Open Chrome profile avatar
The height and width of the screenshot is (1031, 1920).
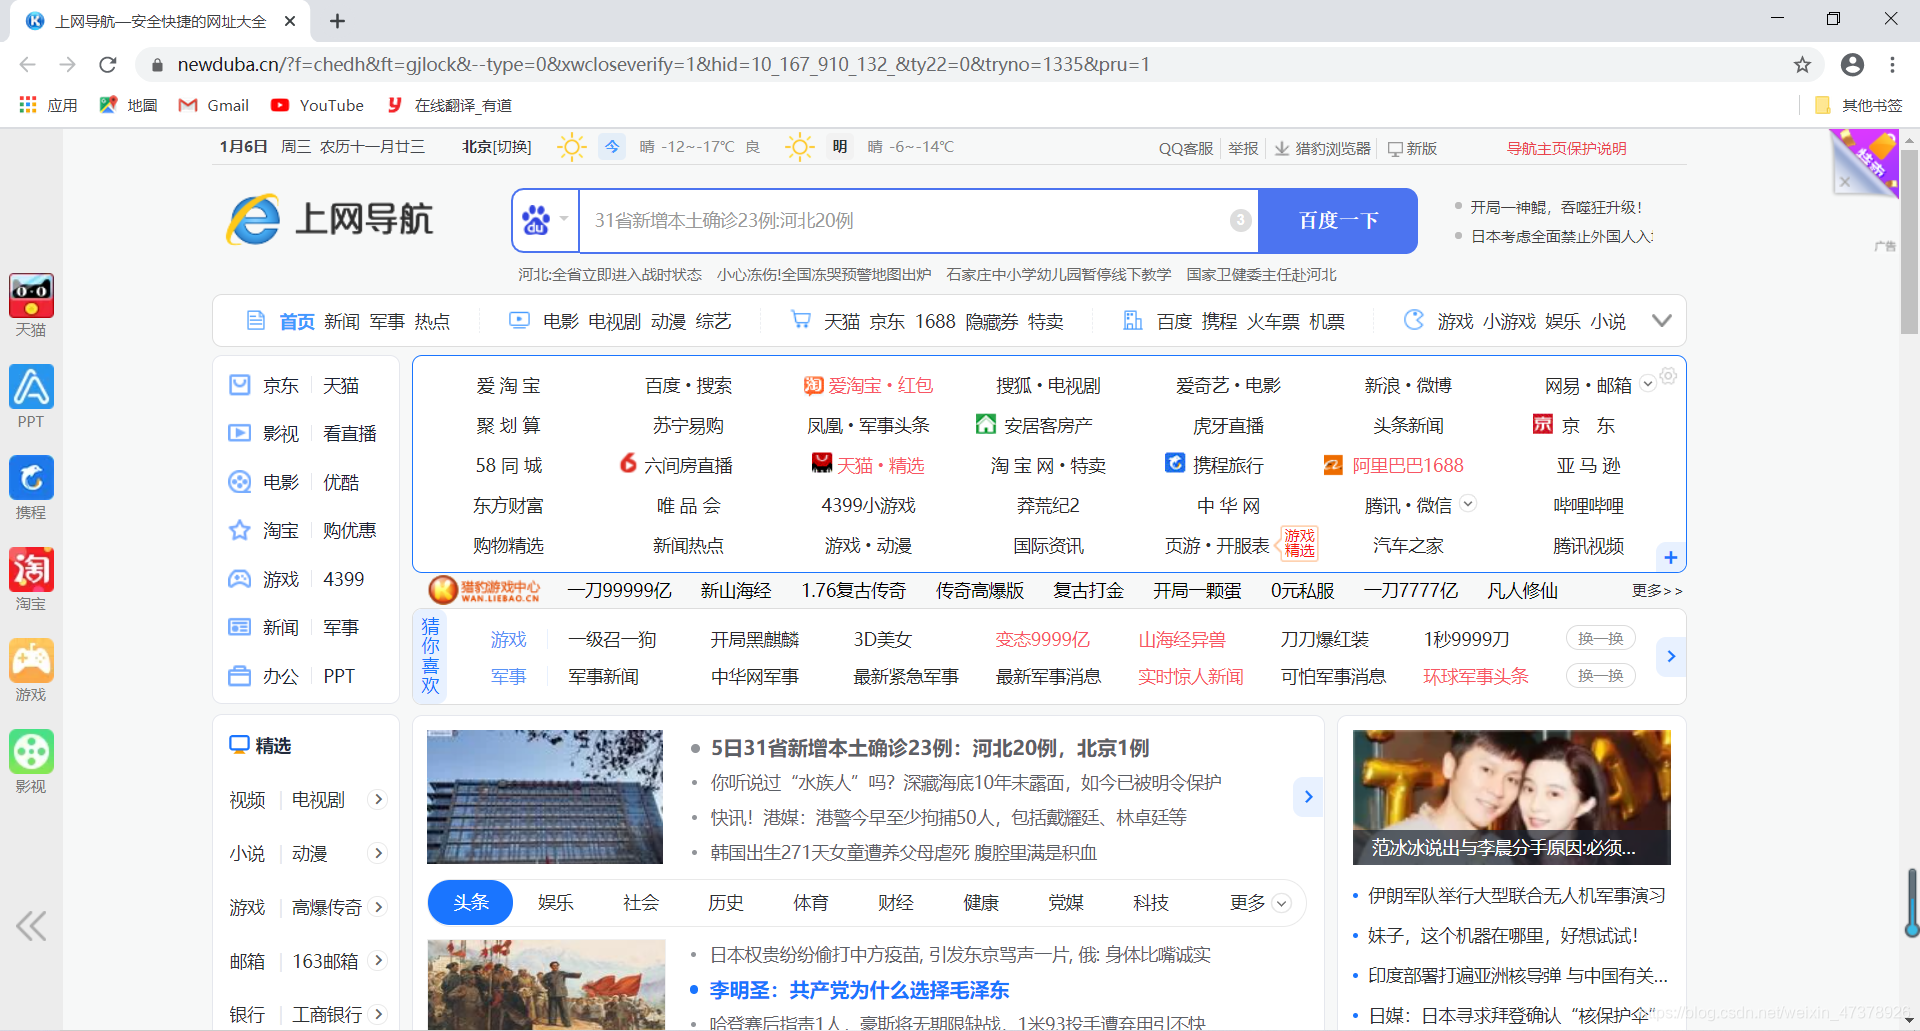coord(1852,65)
